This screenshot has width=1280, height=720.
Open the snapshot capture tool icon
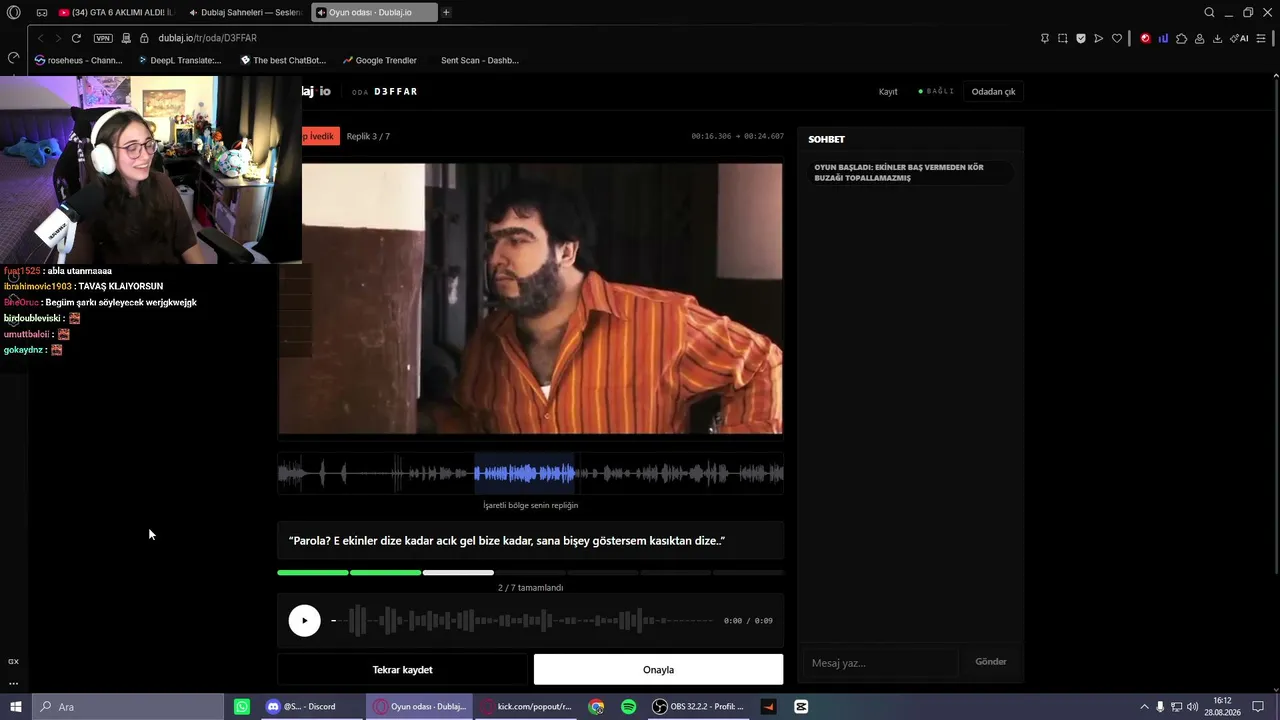(x=1063, y=38)
